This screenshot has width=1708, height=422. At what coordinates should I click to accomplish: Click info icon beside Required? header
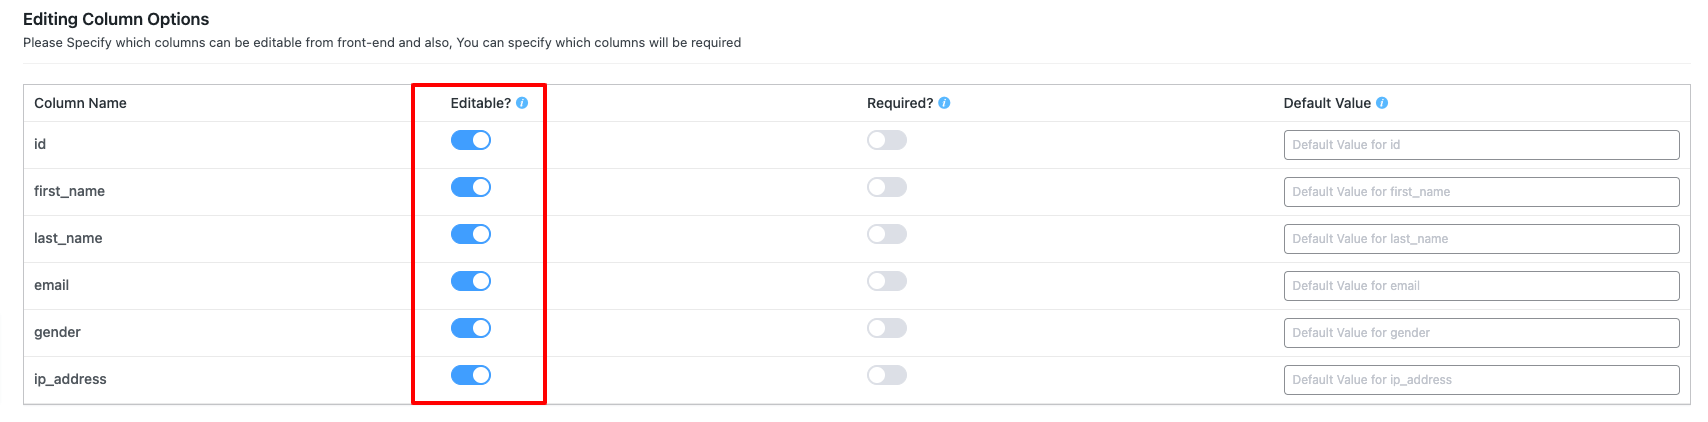point(945,103)
